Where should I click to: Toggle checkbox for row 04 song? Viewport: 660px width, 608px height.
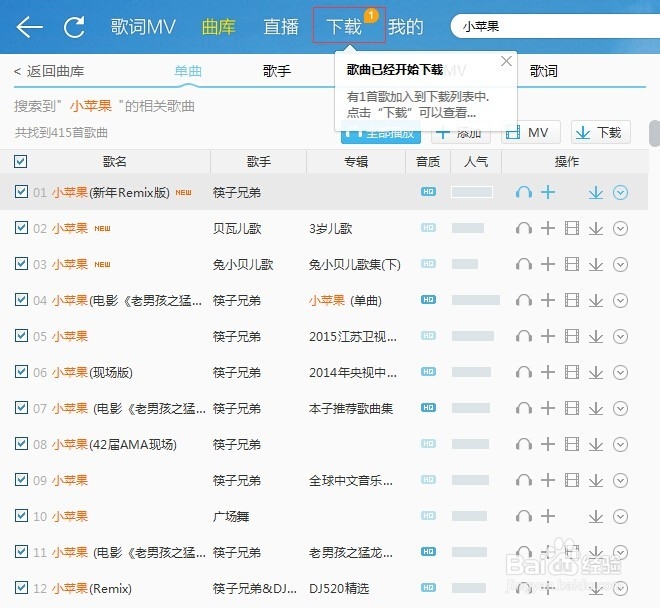coord(21,299)
